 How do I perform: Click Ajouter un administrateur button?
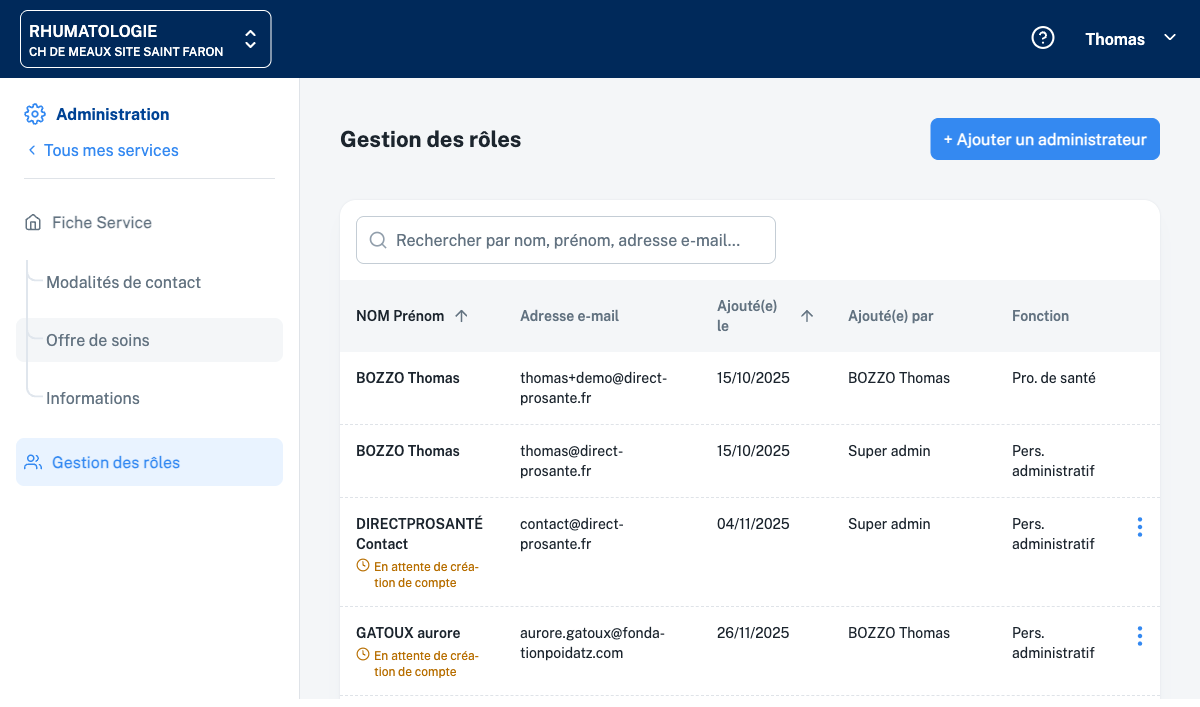pyautogui.click(x=1044, y=139)
